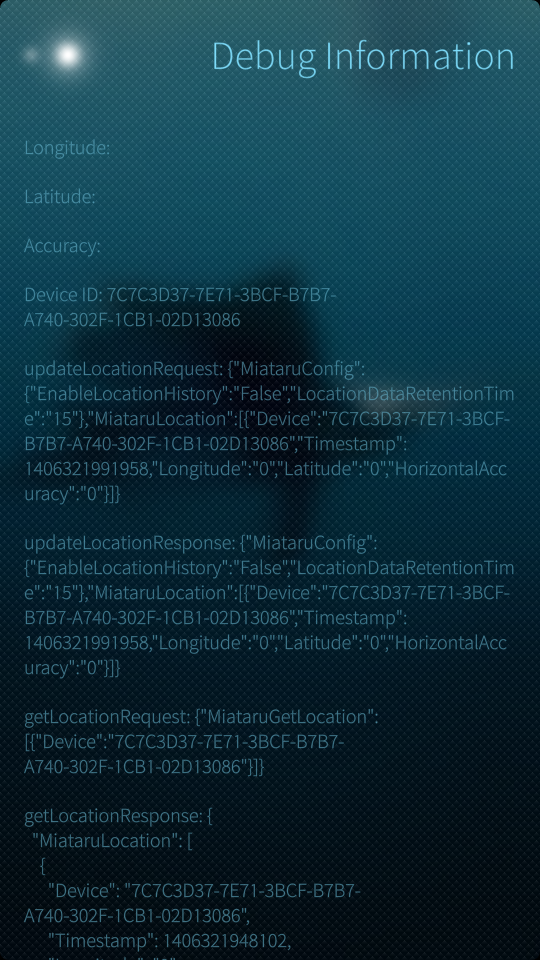The image size is (540, 960).
Task: Select the Debug Information page title
Action: pos(363,57)
